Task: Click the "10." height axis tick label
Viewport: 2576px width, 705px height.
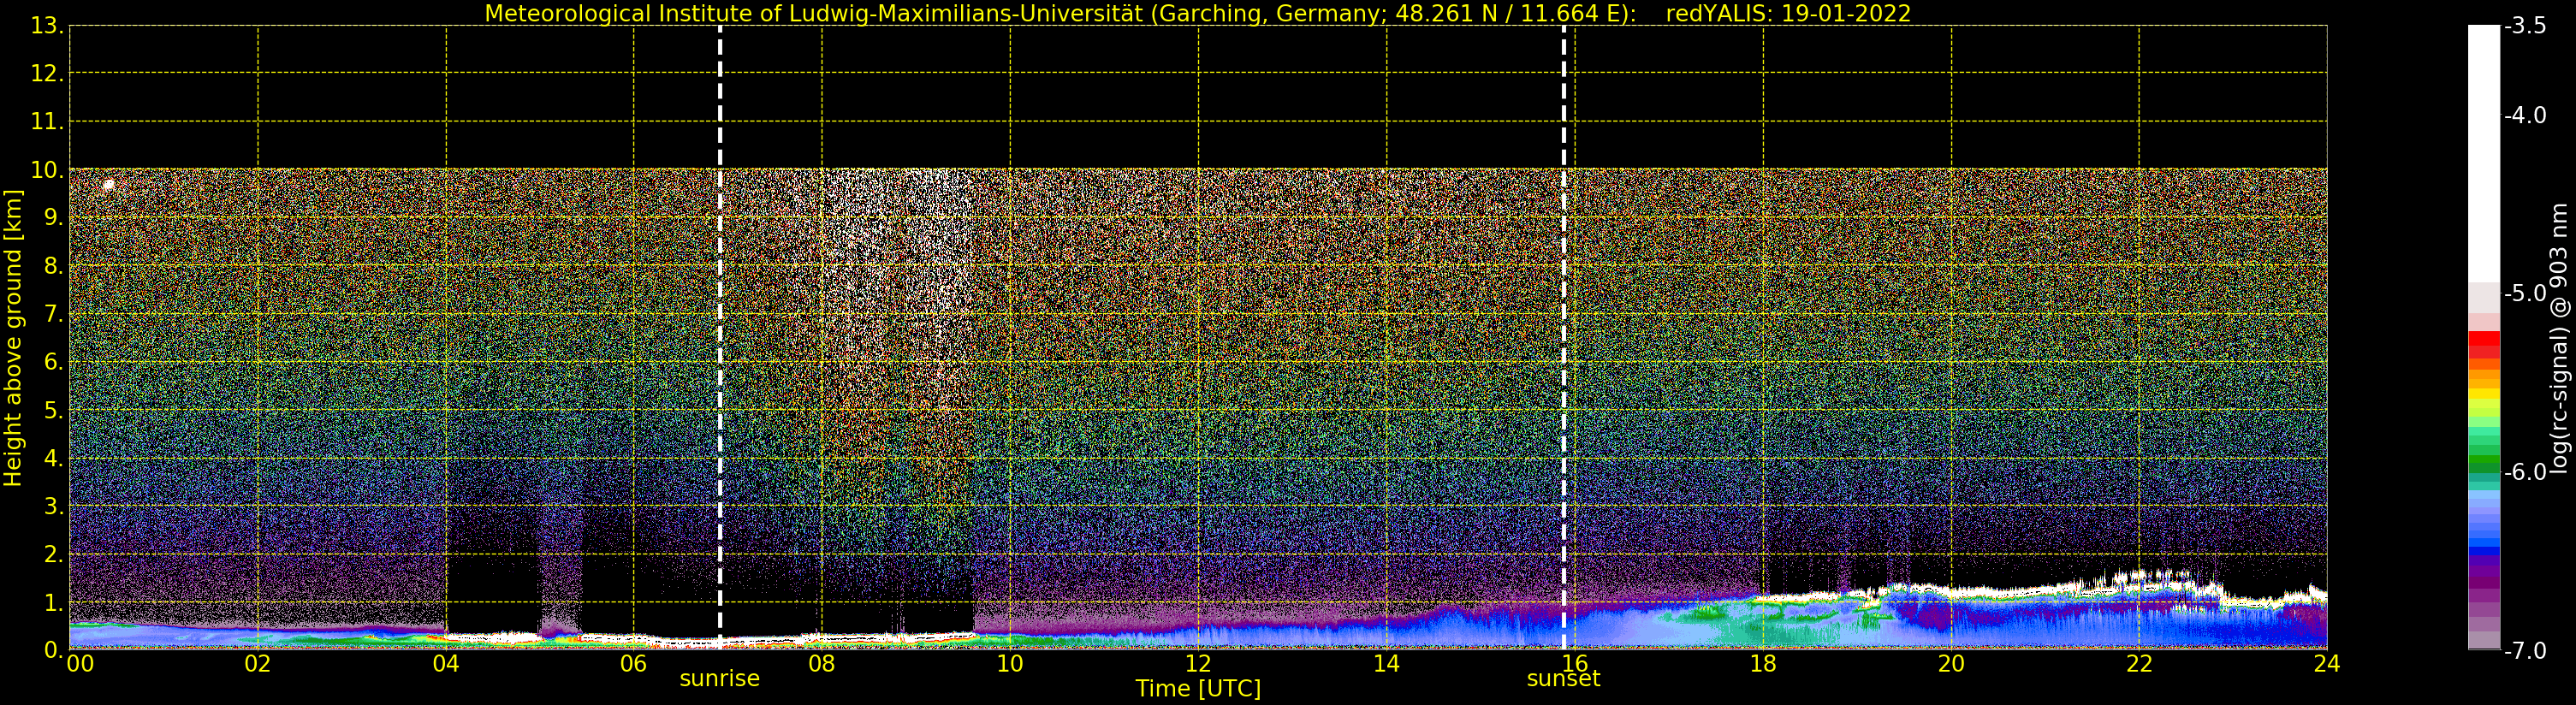Action: (47, 170)
